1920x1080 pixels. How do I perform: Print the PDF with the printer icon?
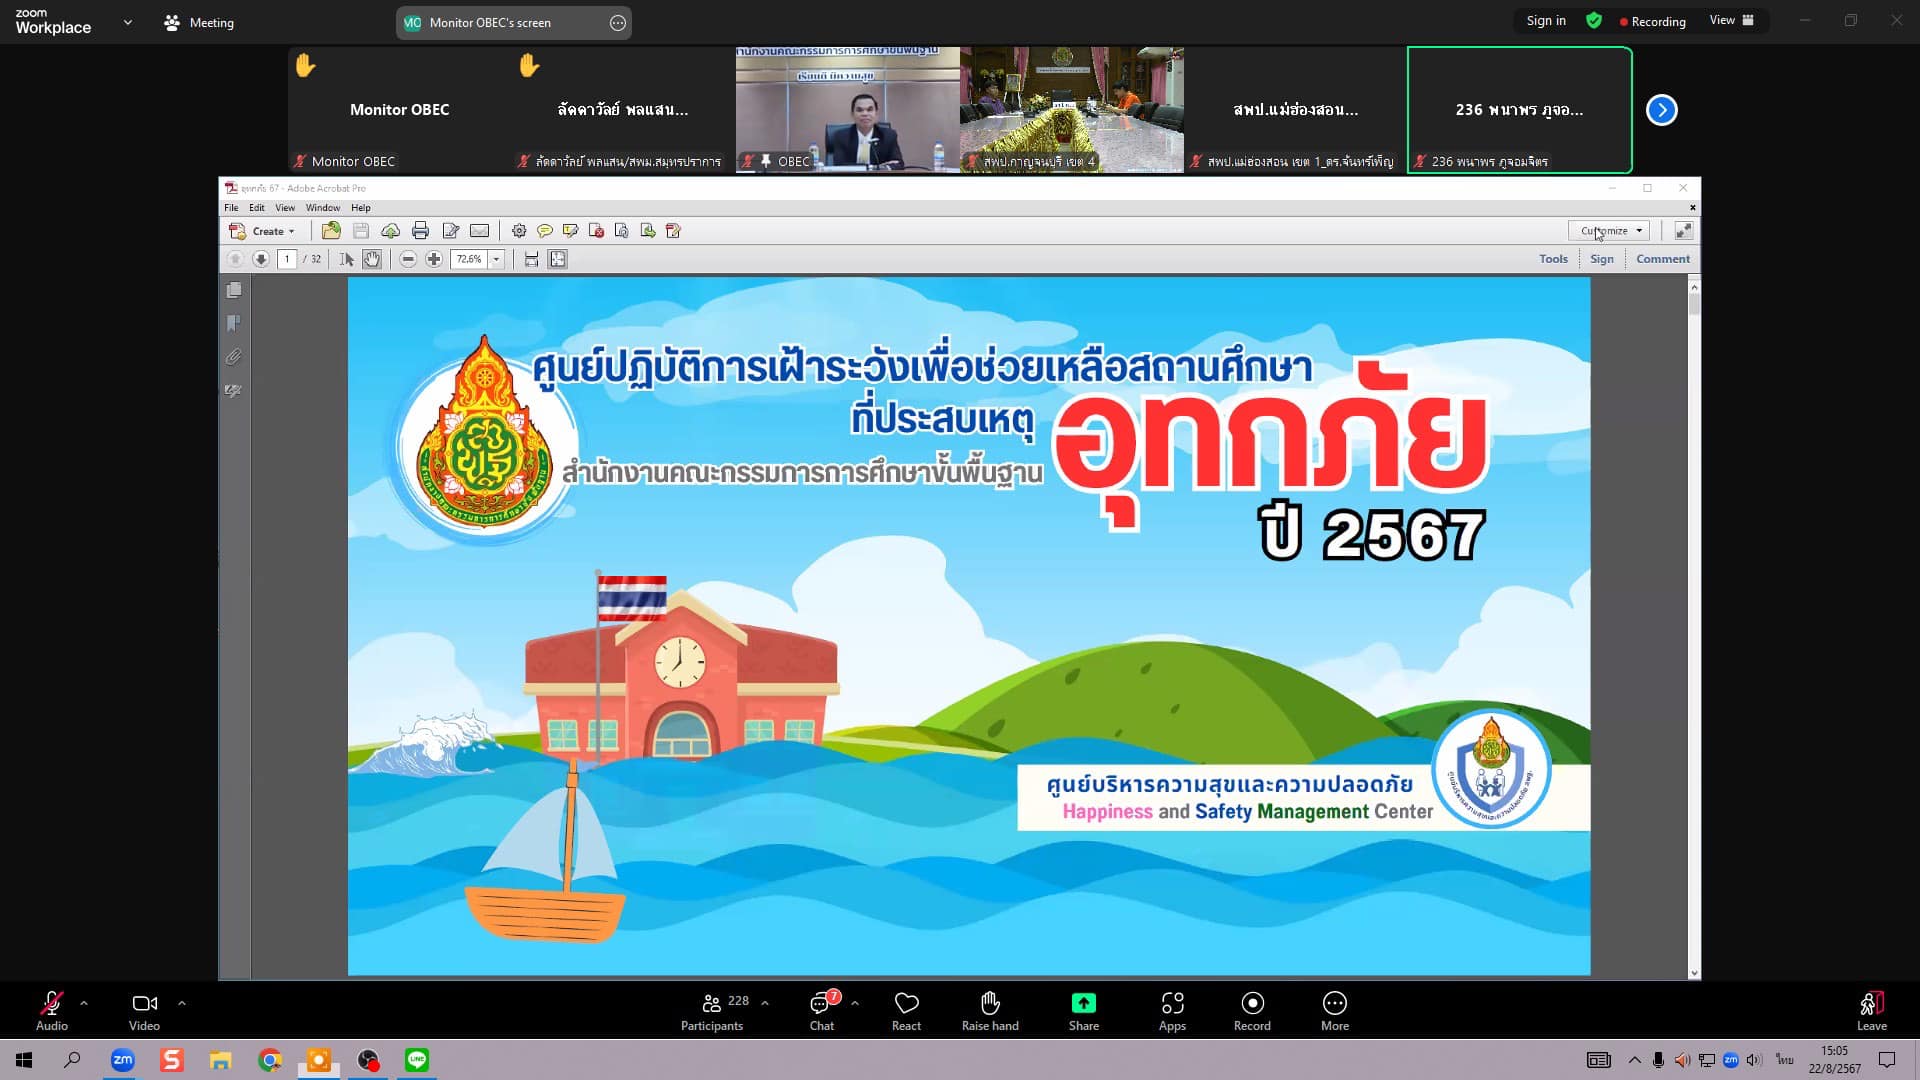pyautogui.click(x=420, y=231)
